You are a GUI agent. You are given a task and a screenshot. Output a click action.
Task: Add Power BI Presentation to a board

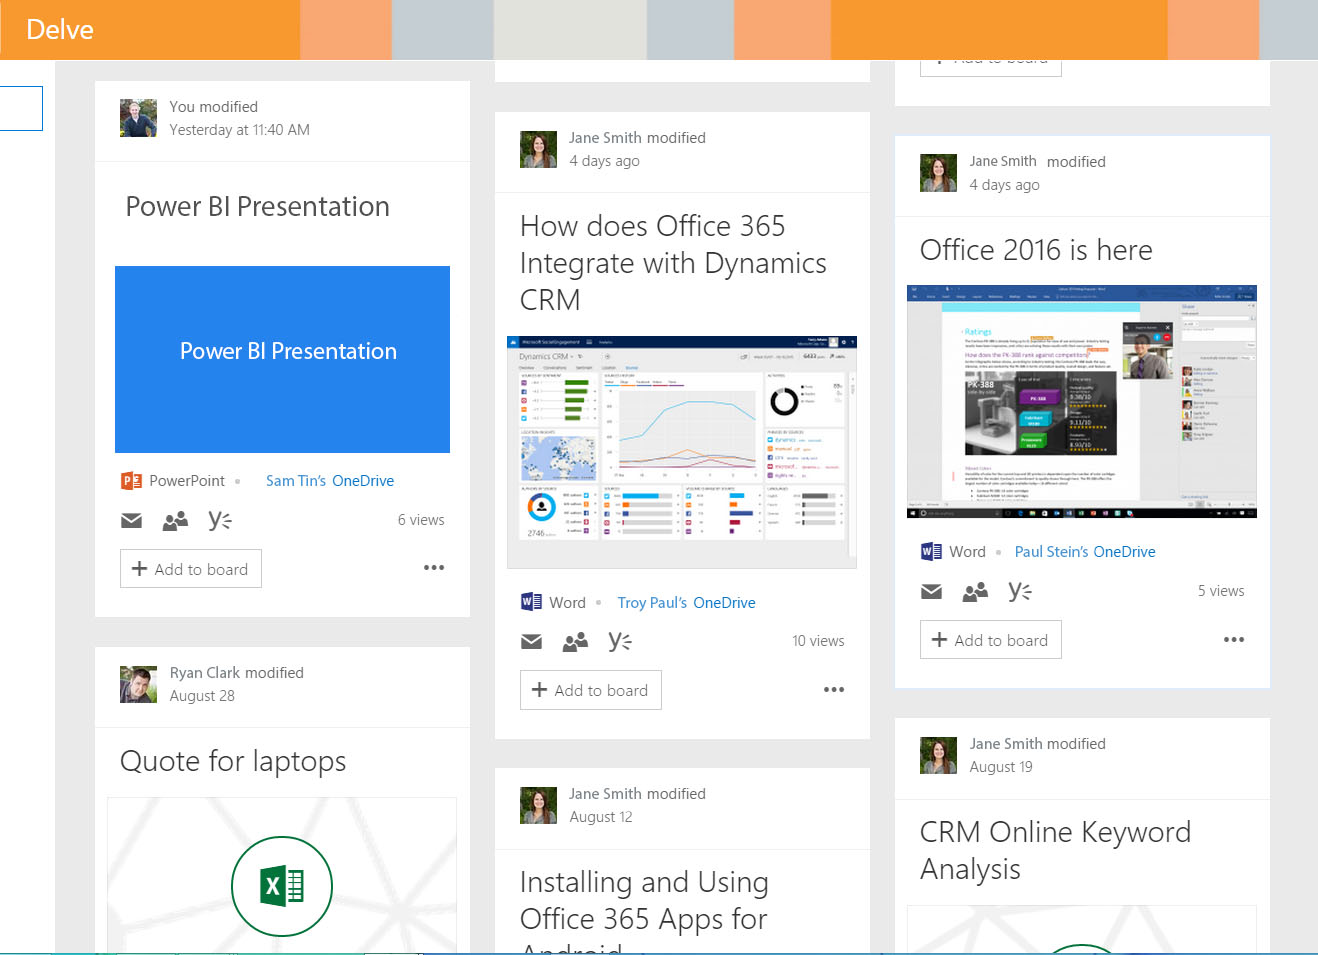[x=191, y=569]
